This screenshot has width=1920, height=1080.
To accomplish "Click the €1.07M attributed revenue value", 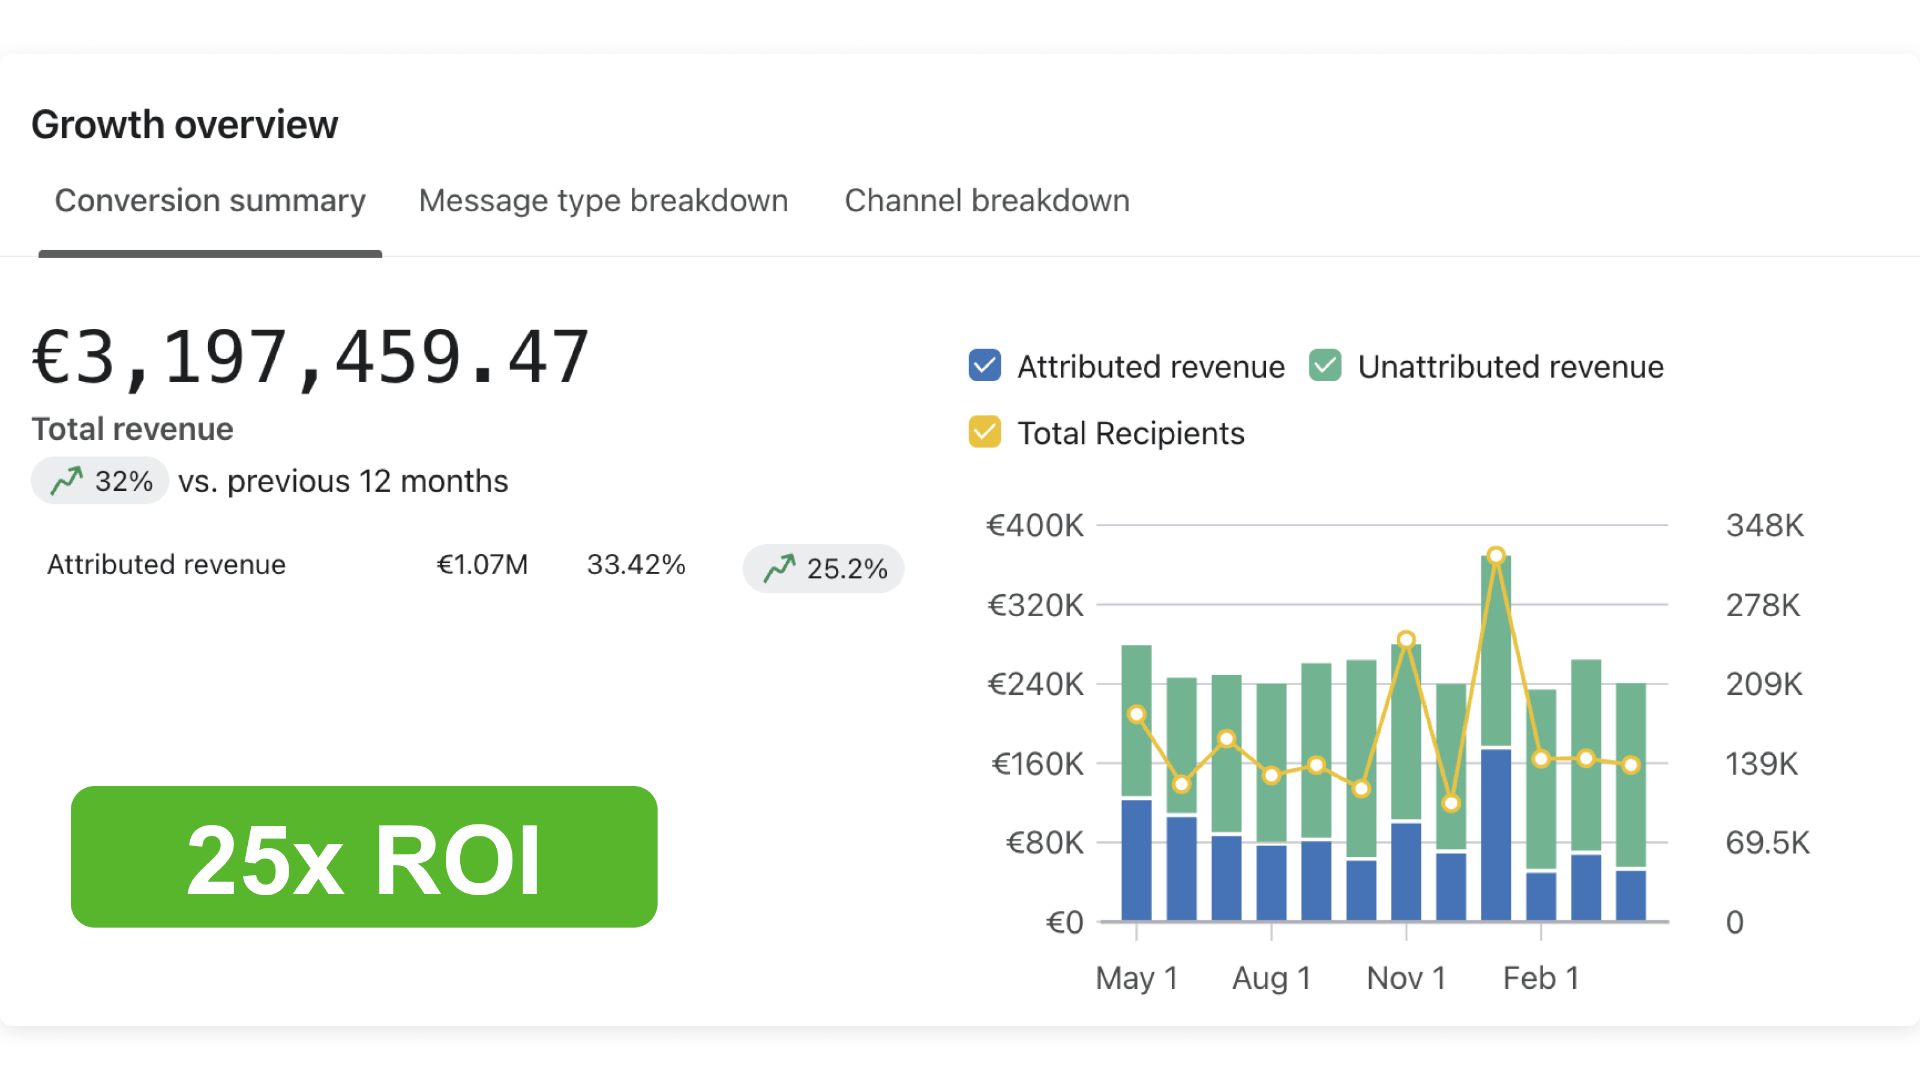I will 482,565.
